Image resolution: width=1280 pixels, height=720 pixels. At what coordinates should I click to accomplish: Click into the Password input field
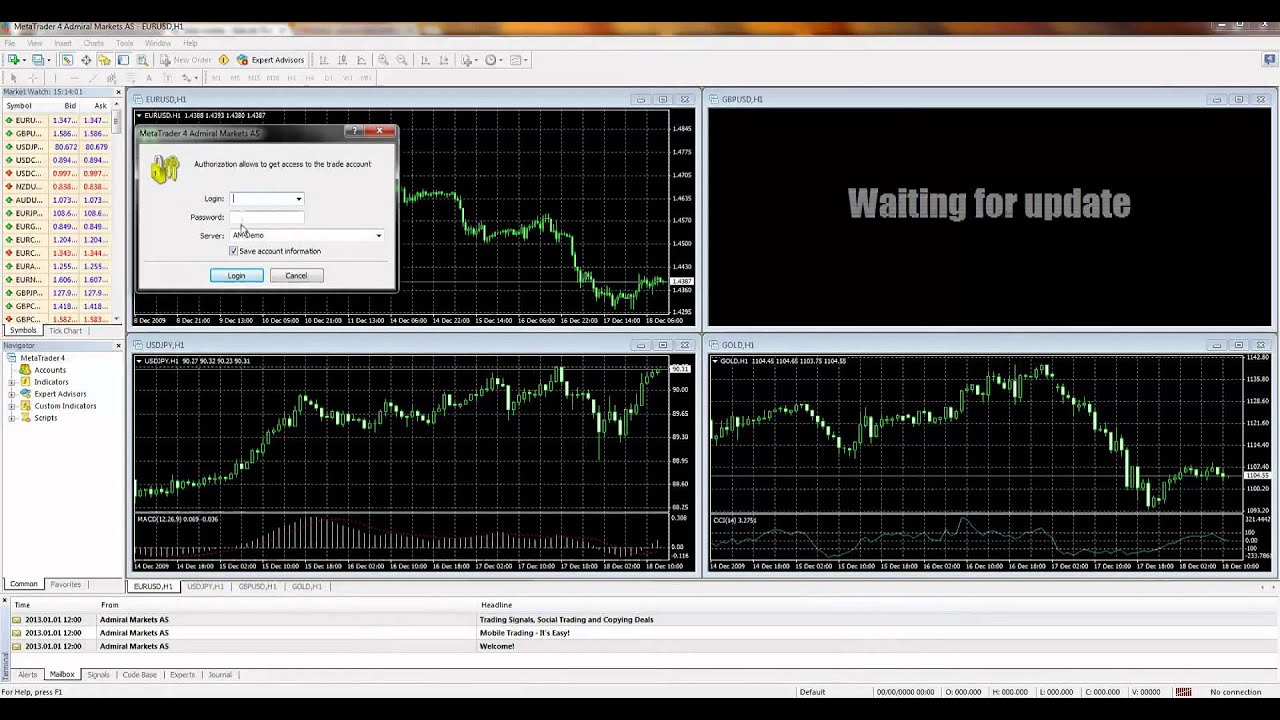click(x=267, y=217)
